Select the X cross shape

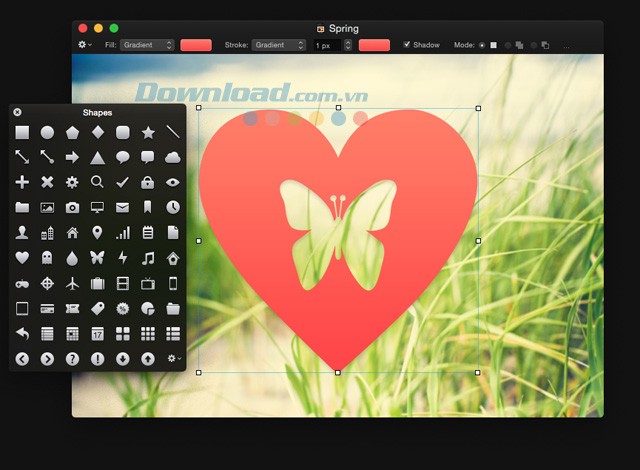[47, 182]
